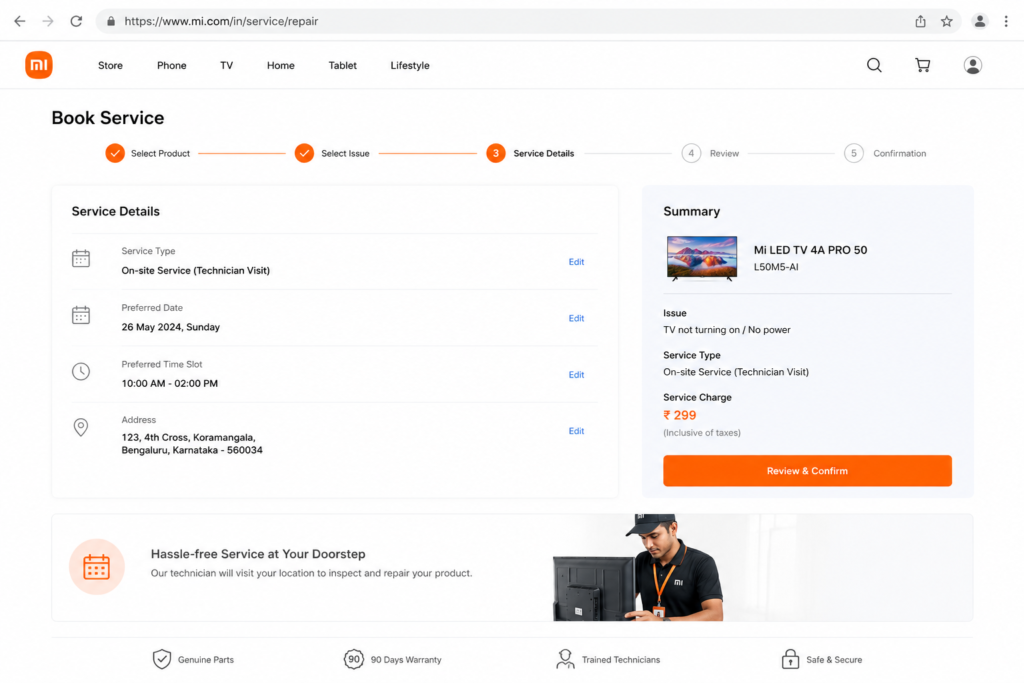Click the step 3 Service Details circle
This screenshot has height=683, width=1024.
click(x=496, y=153)
